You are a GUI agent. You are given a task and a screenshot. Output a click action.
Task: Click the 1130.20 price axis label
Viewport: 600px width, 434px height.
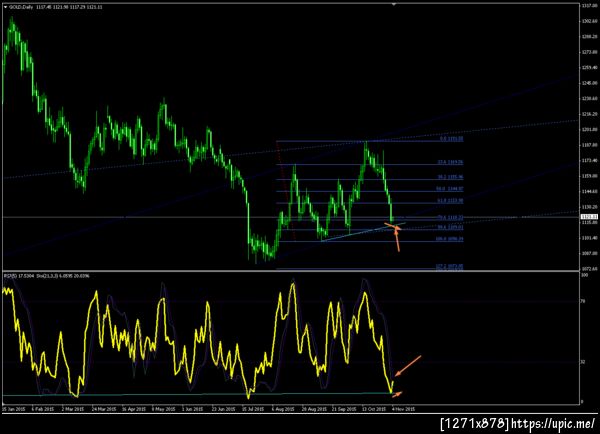point(589,207)
